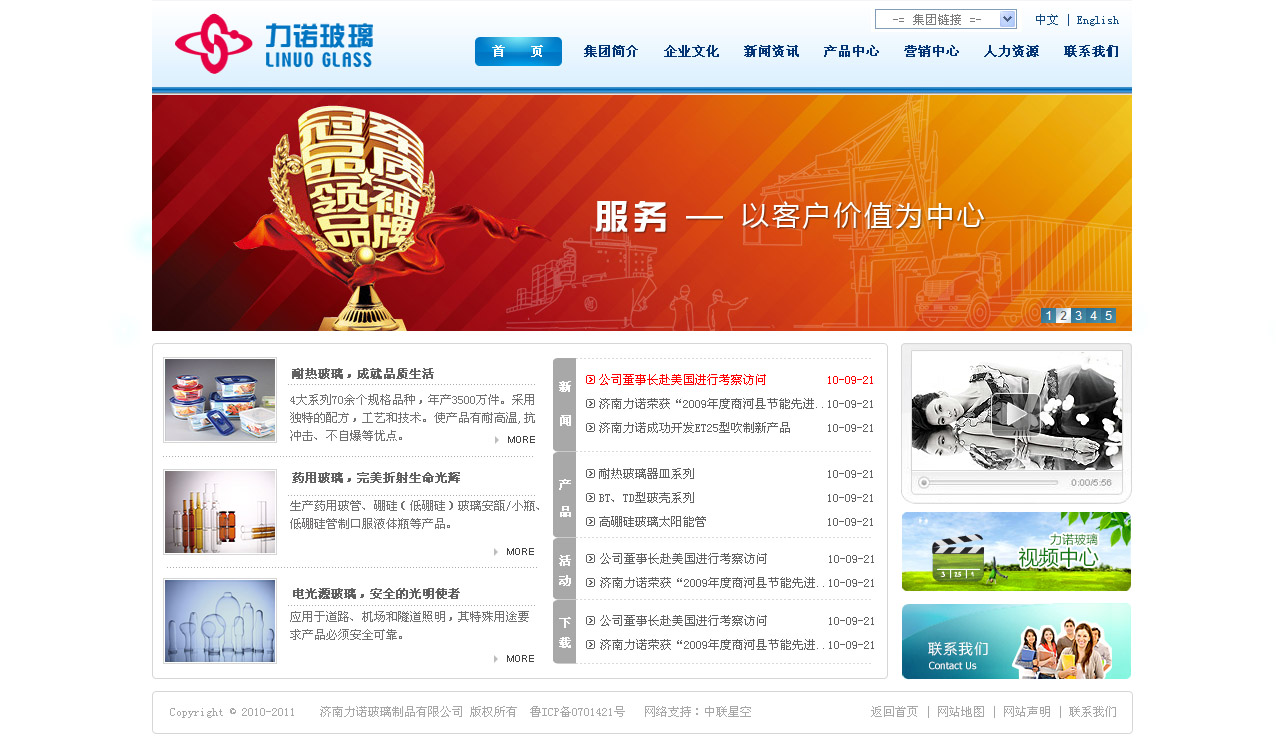The width and height of the screenshot is (1280, 750).
Task: Open the Contact Us banner
Action: [1016, 642]
